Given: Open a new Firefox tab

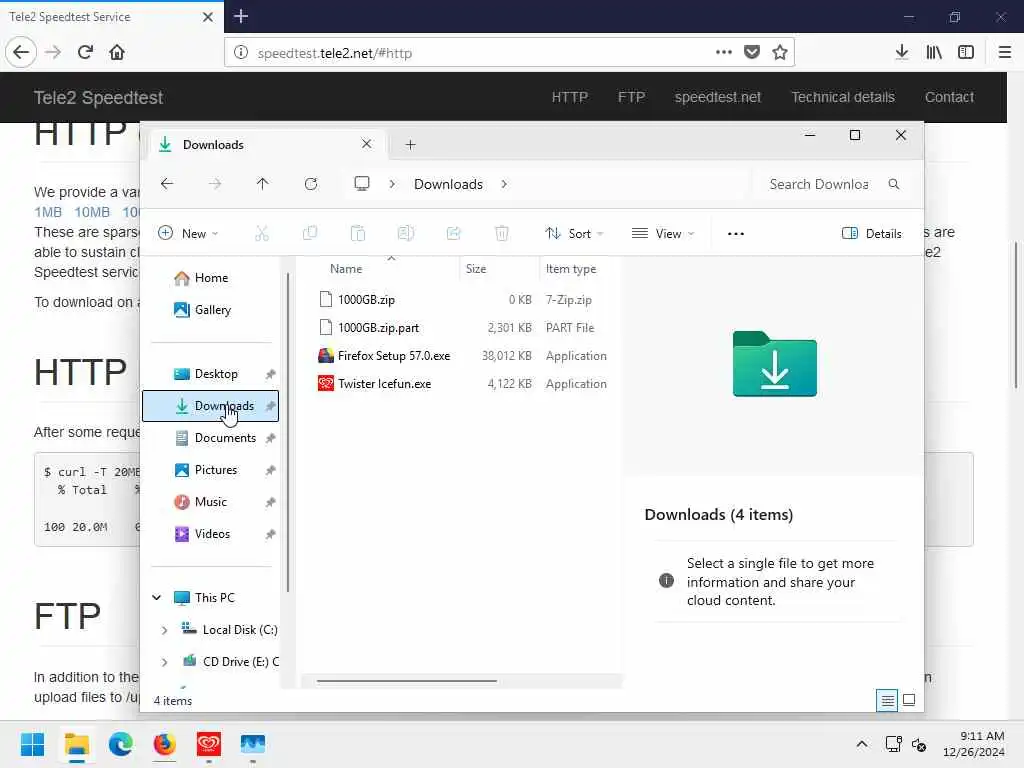Looking at the screenshot, I should click(241, 16).
